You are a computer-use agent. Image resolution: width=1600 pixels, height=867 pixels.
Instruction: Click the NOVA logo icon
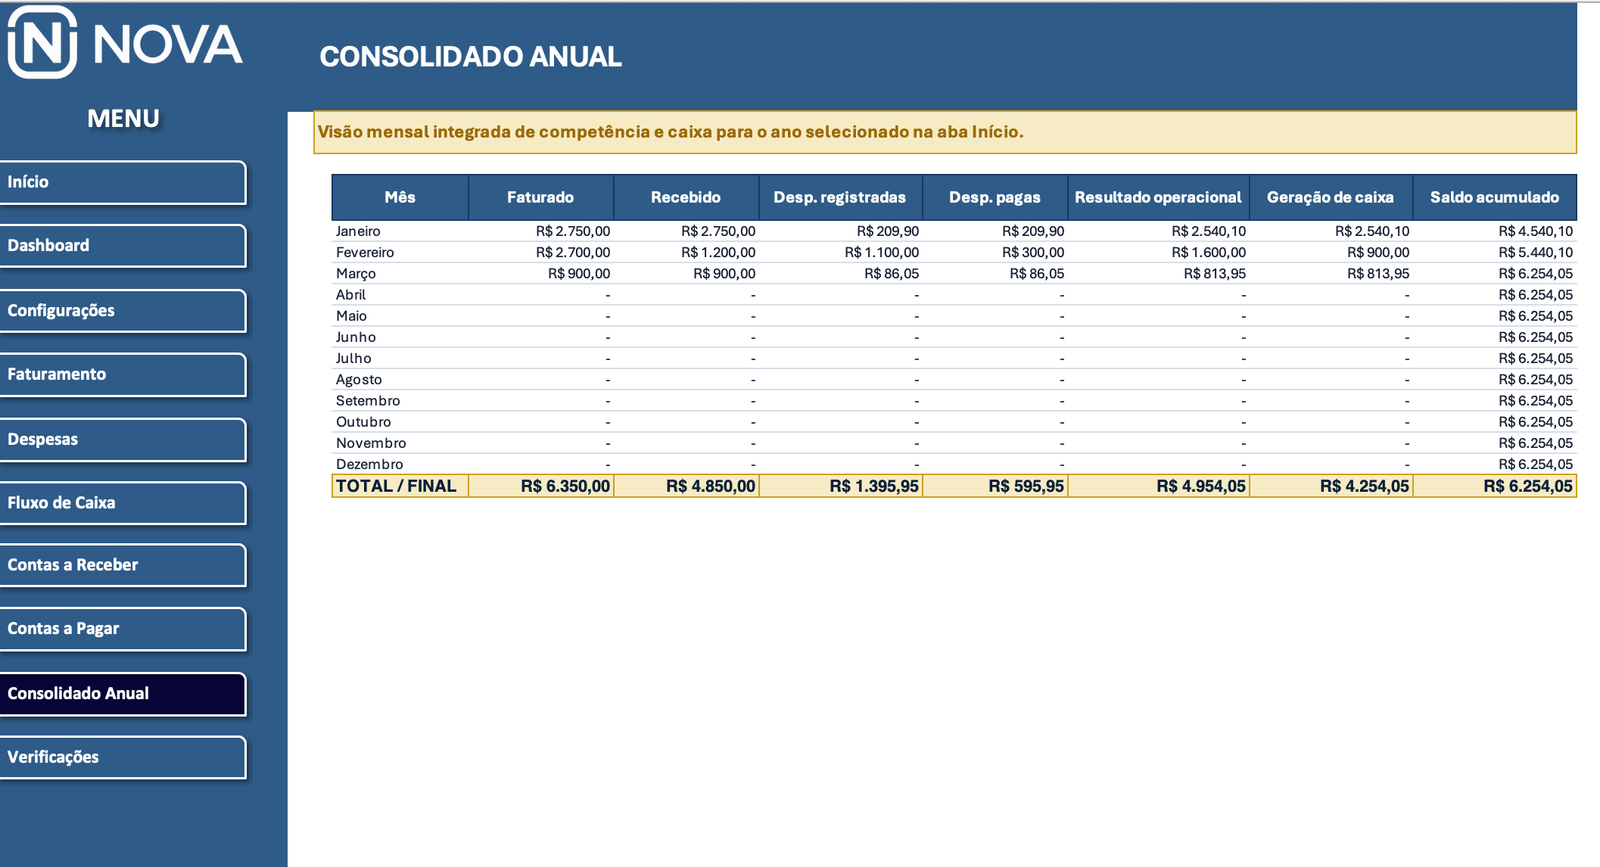(x=42, y=42)
